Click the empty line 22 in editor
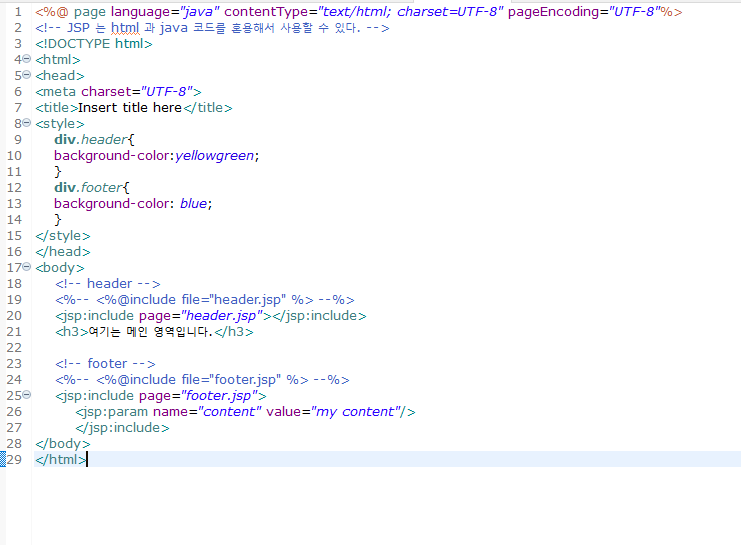Image resolution: width=741 pixels, height=545 pixels. point(386,348)
